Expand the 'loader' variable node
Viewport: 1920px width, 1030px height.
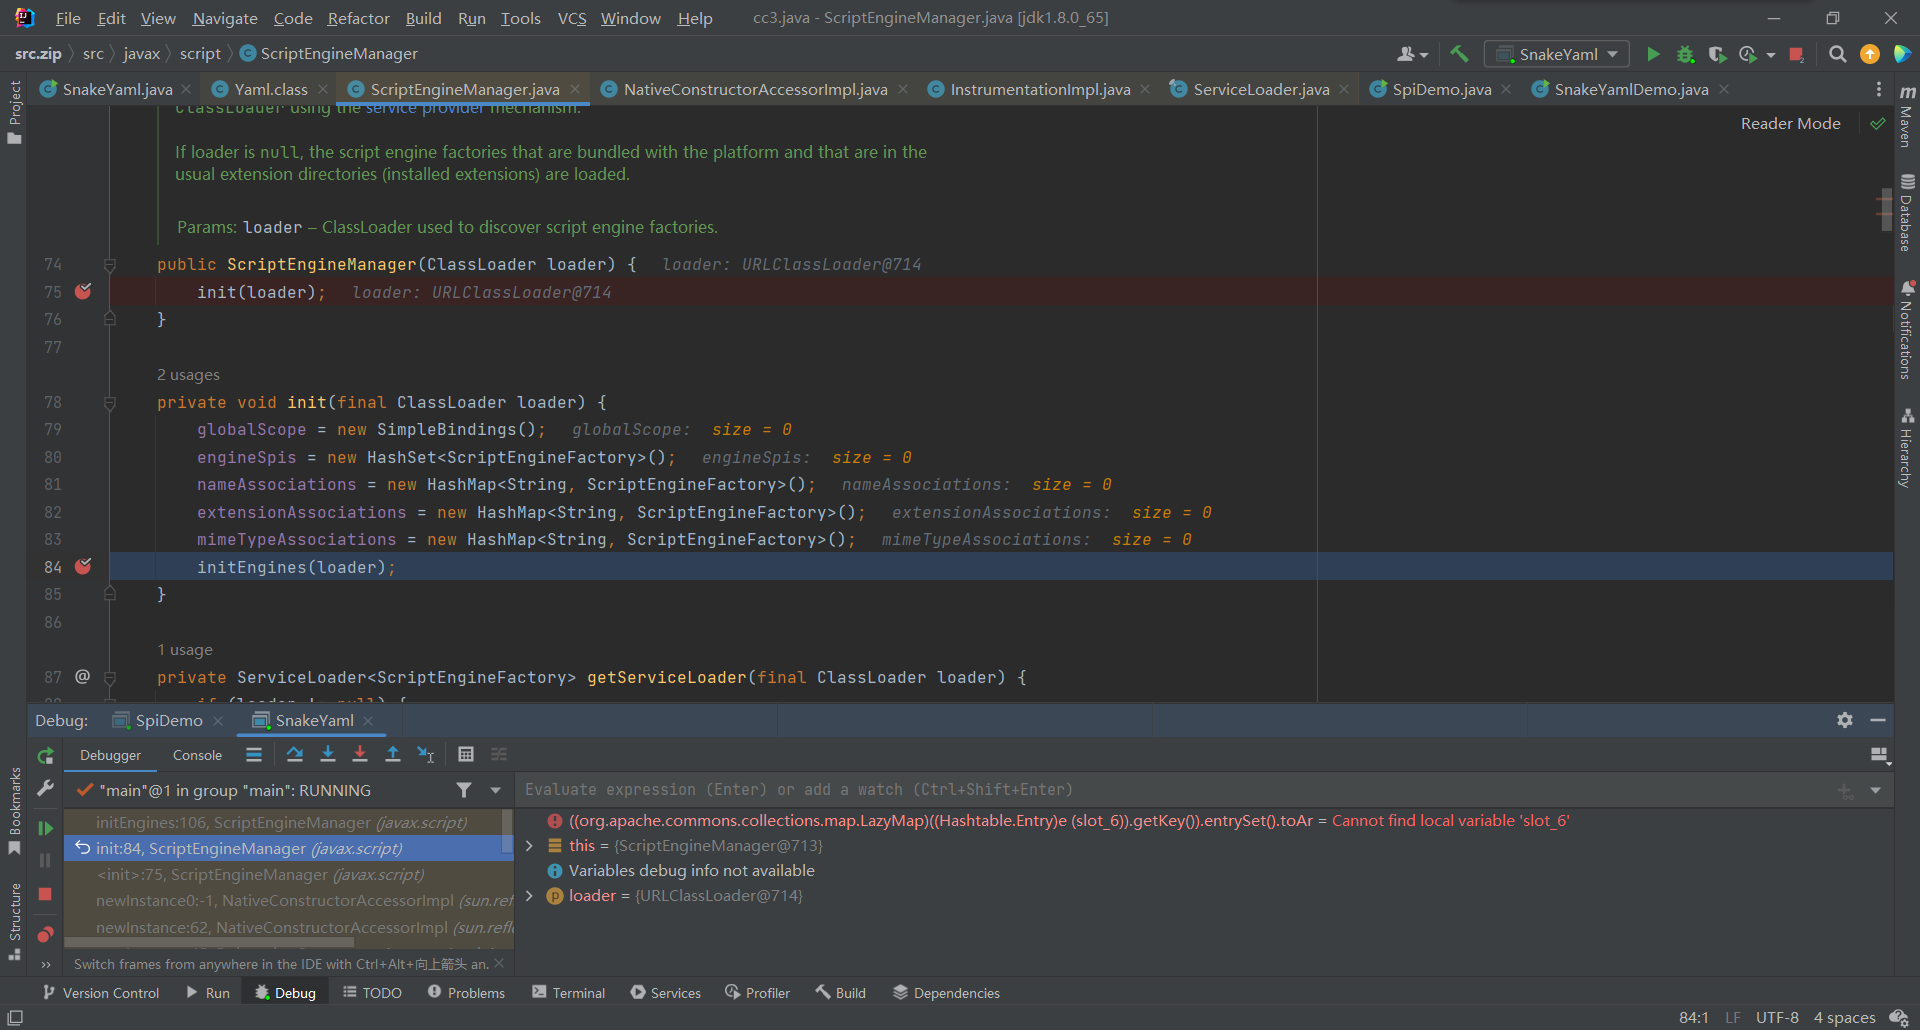pyautogui.click(x=529, y=896)
